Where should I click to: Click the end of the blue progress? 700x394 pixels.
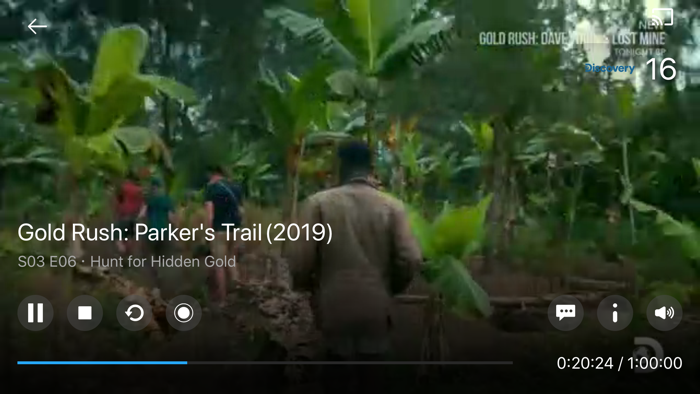[187, 363]
